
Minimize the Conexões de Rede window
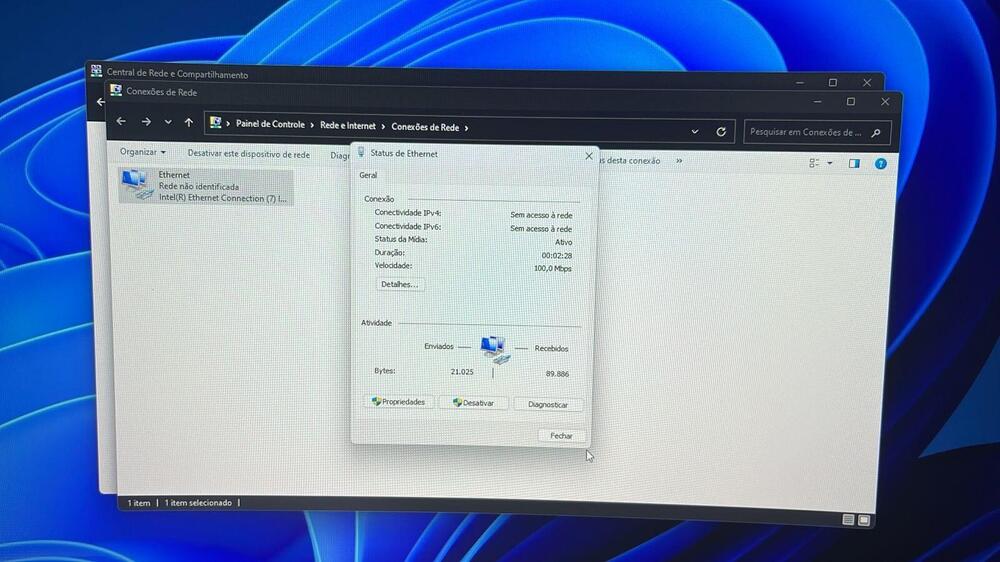point(818,101)
